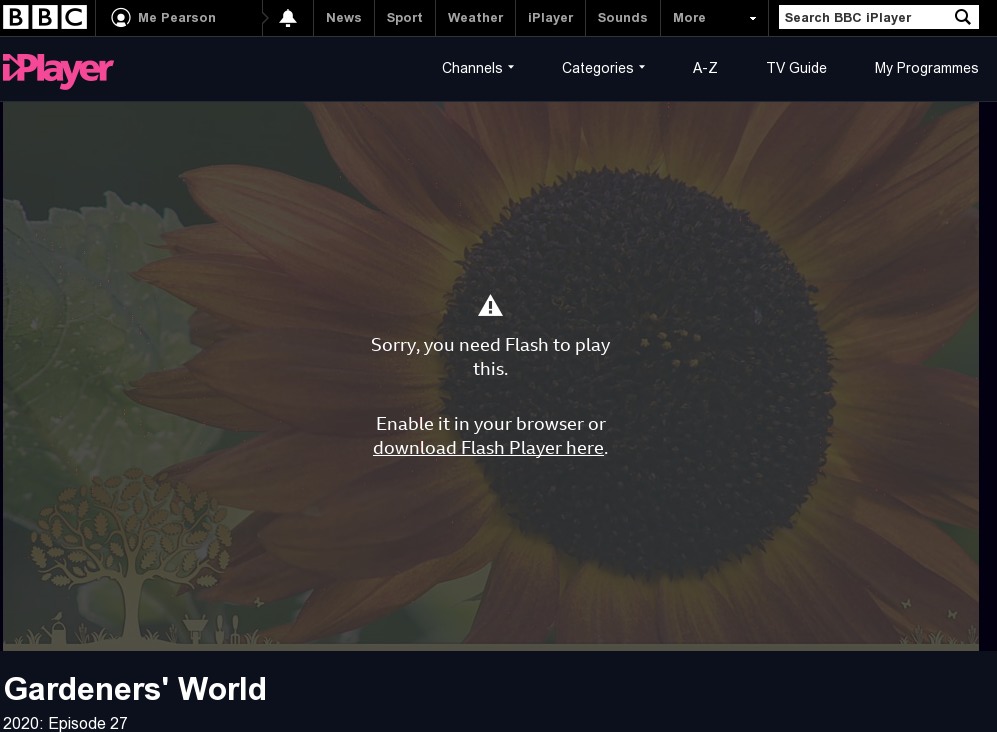Open BBC News section
The height and width of the screenshot is (732, 997).
click(343, 18)
